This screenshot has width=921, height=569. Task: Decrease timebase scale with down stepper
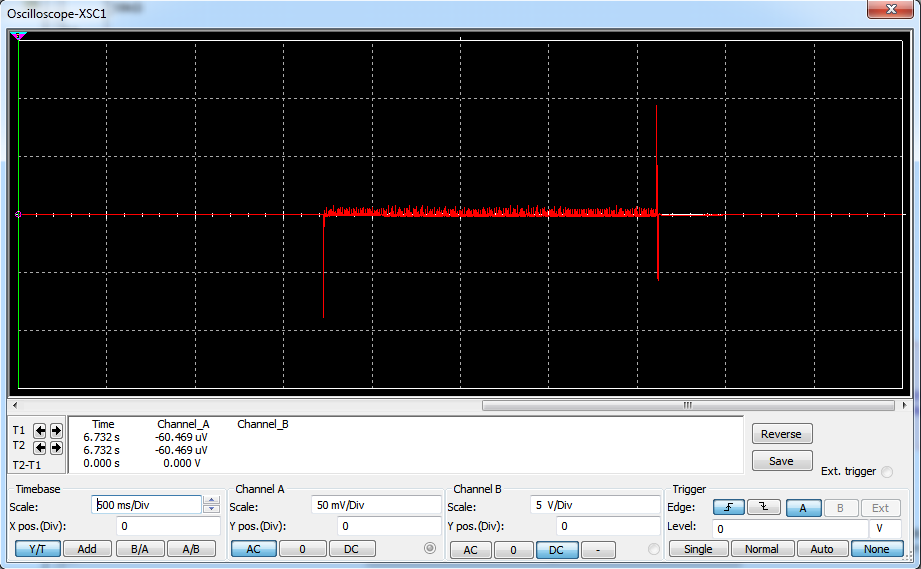[x=211, y=510]
